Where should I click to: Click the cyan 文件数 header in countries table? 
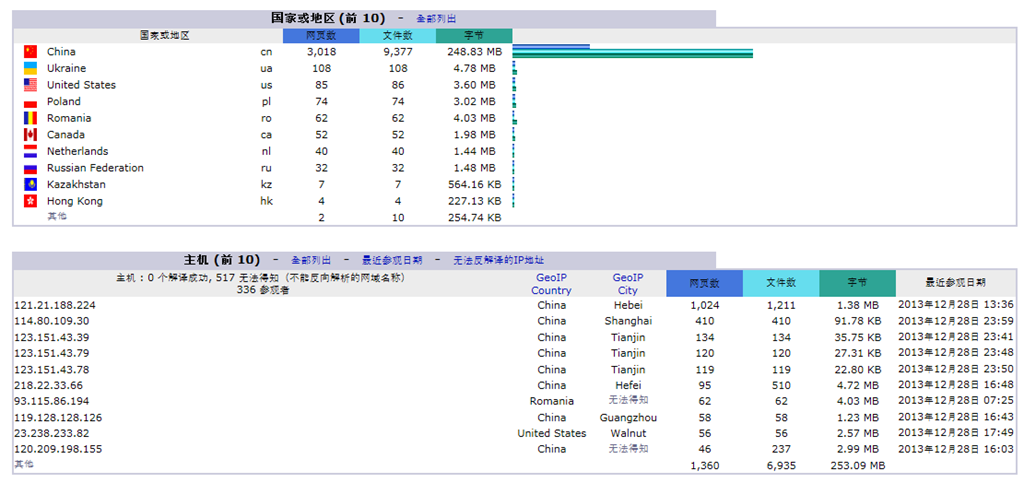click(x=397, y=35)
